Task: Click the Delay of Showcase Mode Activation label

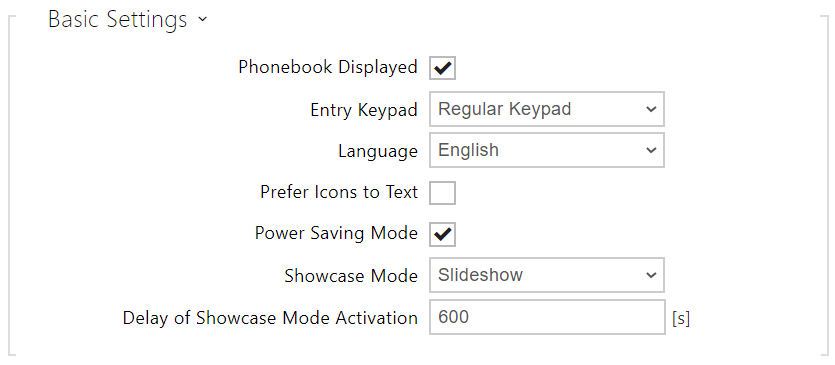Action: pyautogui.click(x=270, y=318)
